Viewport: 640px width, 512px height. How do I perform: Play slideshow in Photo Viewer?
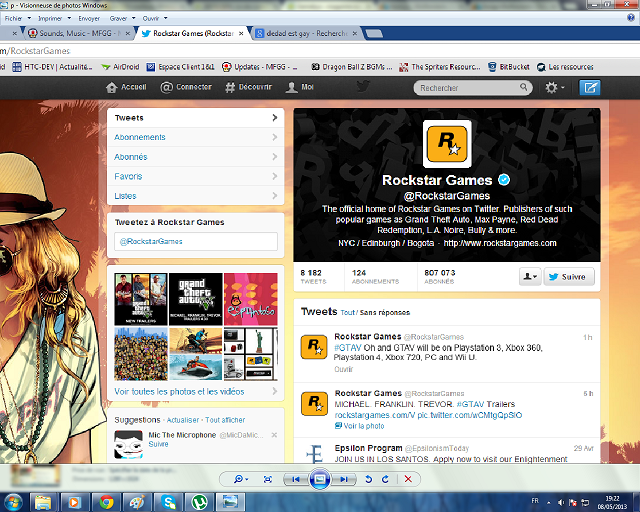point(320,479)
